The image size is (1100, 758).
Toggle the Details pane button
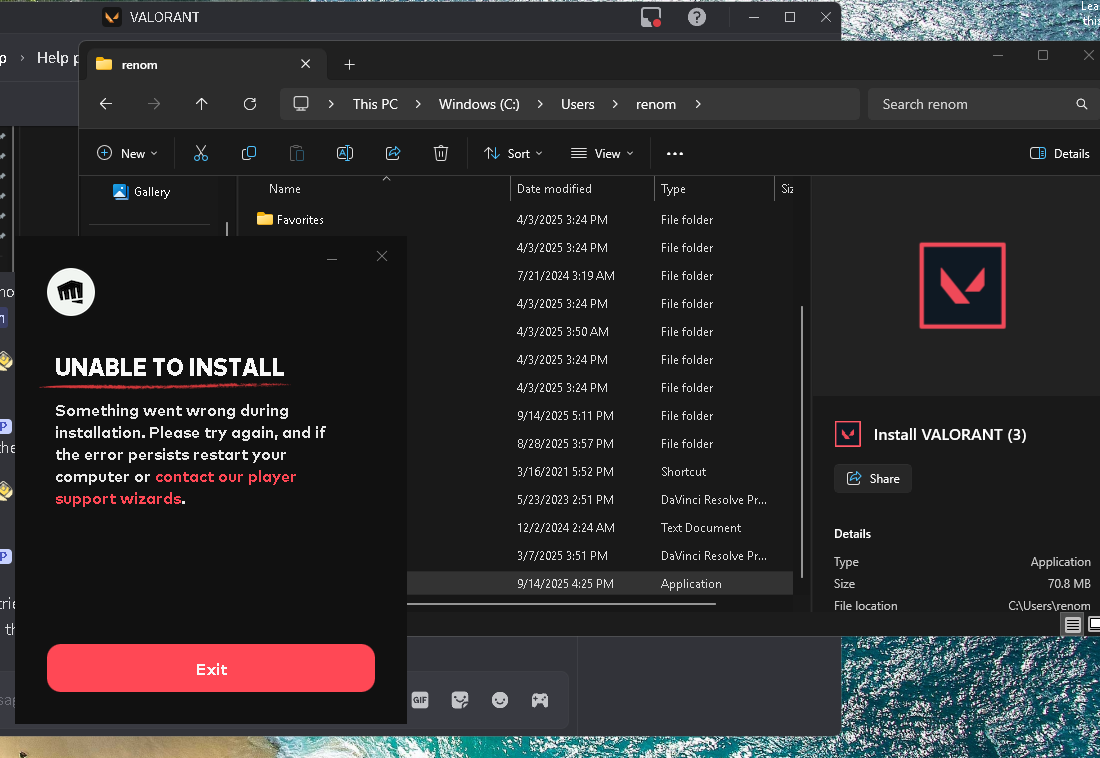tap(1059, 154)
